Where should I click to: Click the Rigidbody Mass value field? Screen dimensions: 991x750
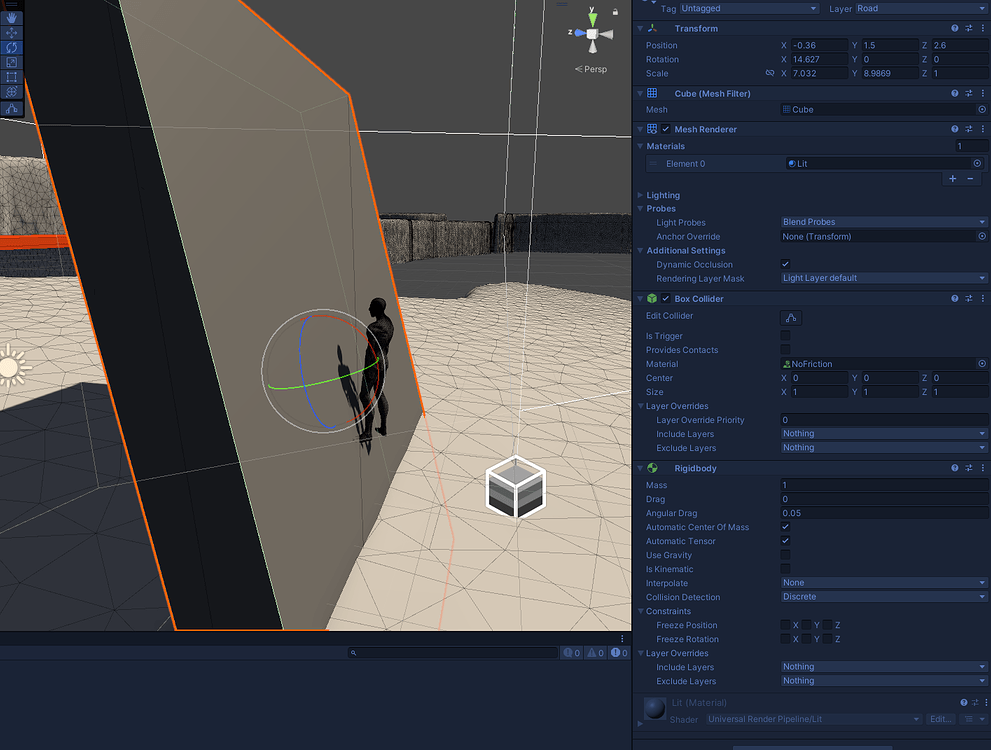click(x=884, y=485)
